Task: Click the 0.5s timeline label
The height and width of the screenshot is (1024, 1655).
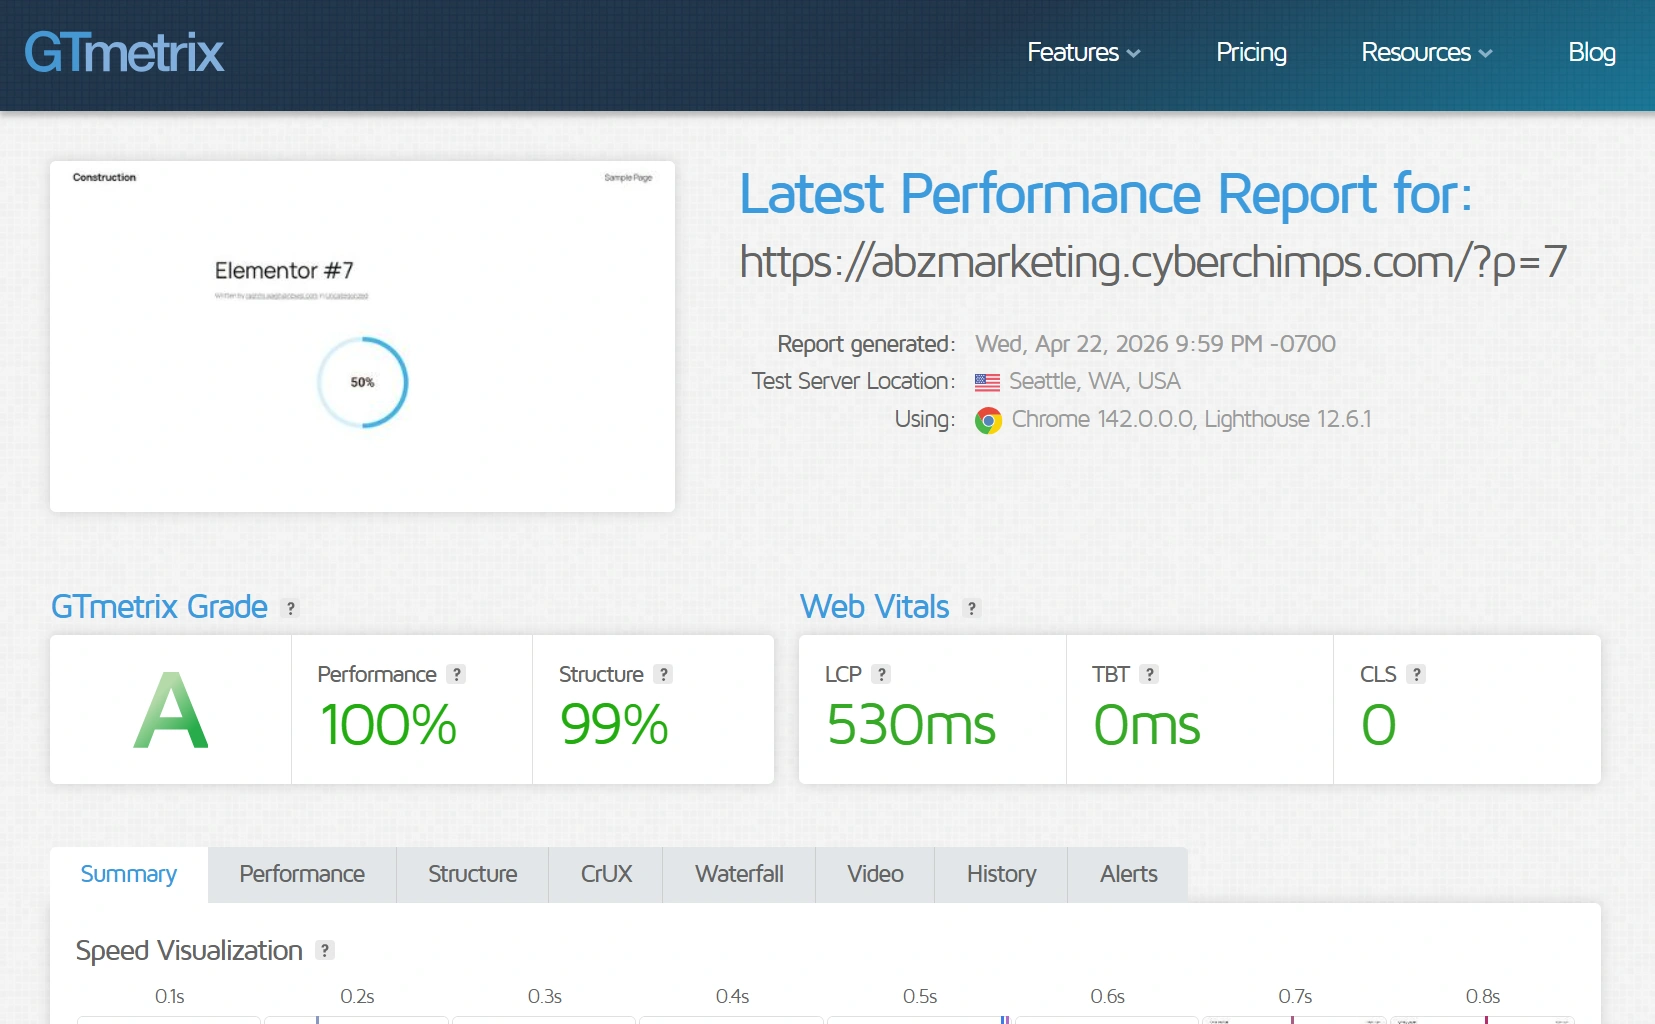Action: pyautogui.click(x=920, y=997)
